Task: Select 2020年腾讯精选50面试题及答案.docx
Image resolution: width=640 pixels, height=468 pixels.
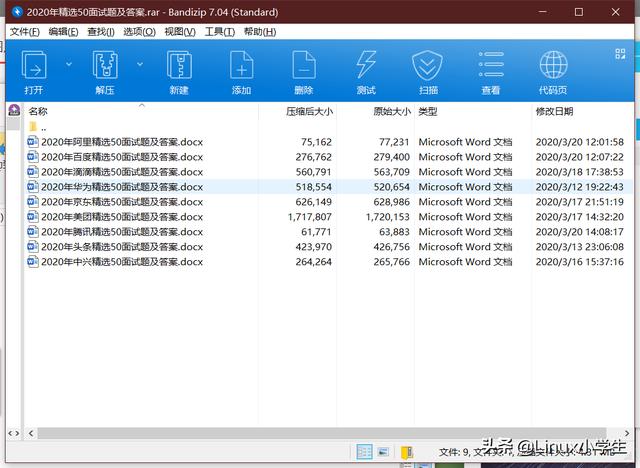Action: 122,232
